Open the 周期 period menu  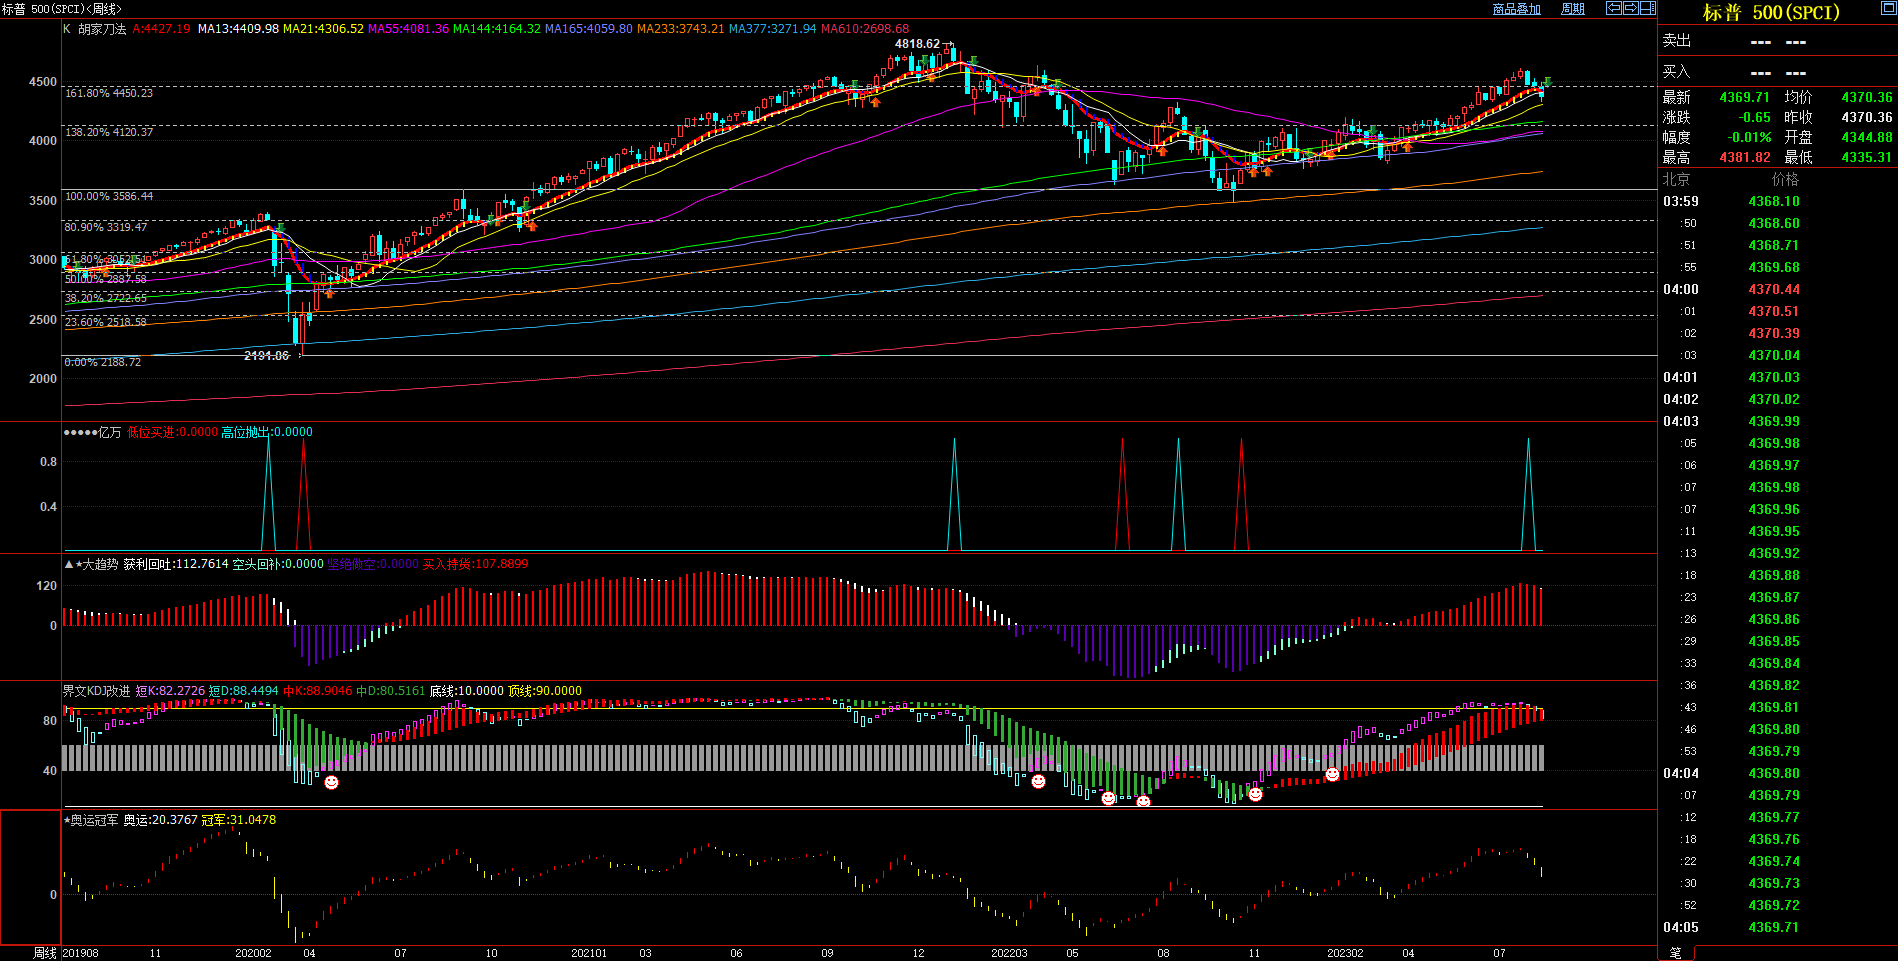point(1573,9)
